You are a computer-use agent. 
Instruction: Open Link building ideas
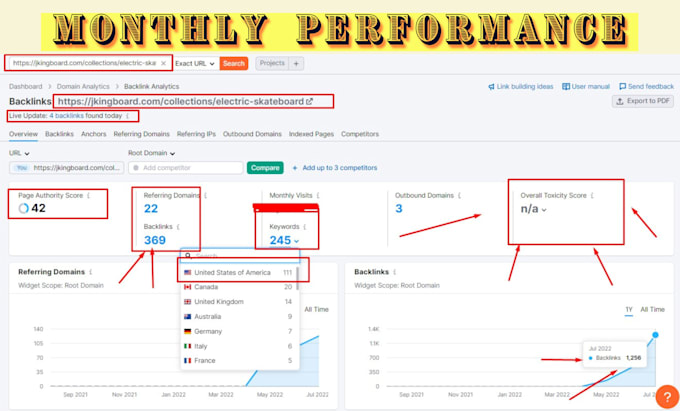coord(520,86)
